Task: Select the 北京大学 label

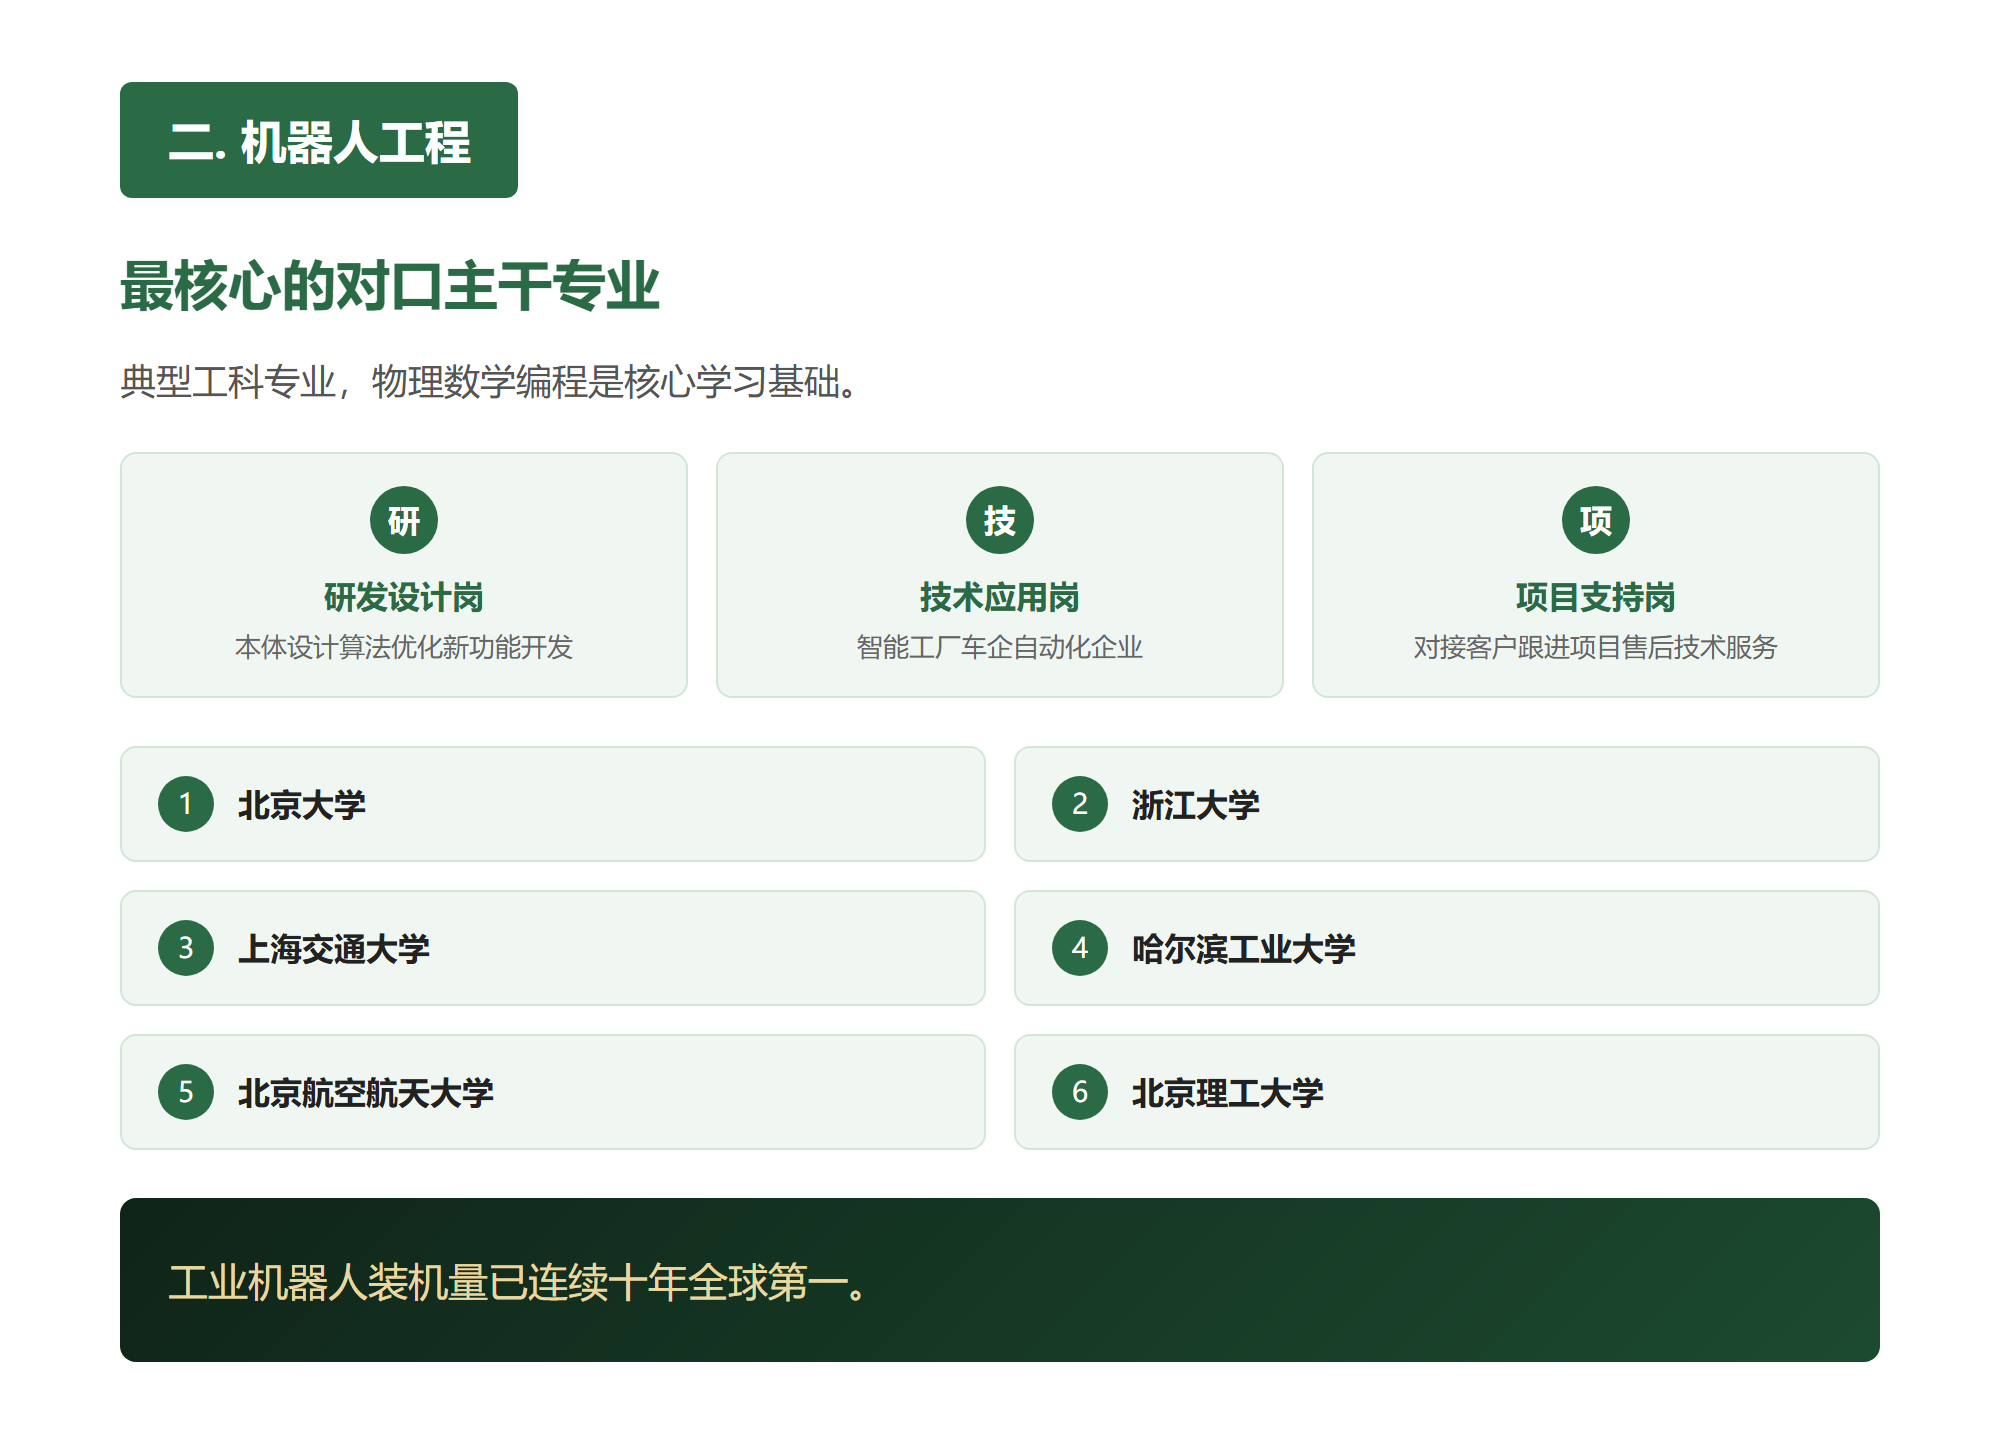Action: pos(302,805)
